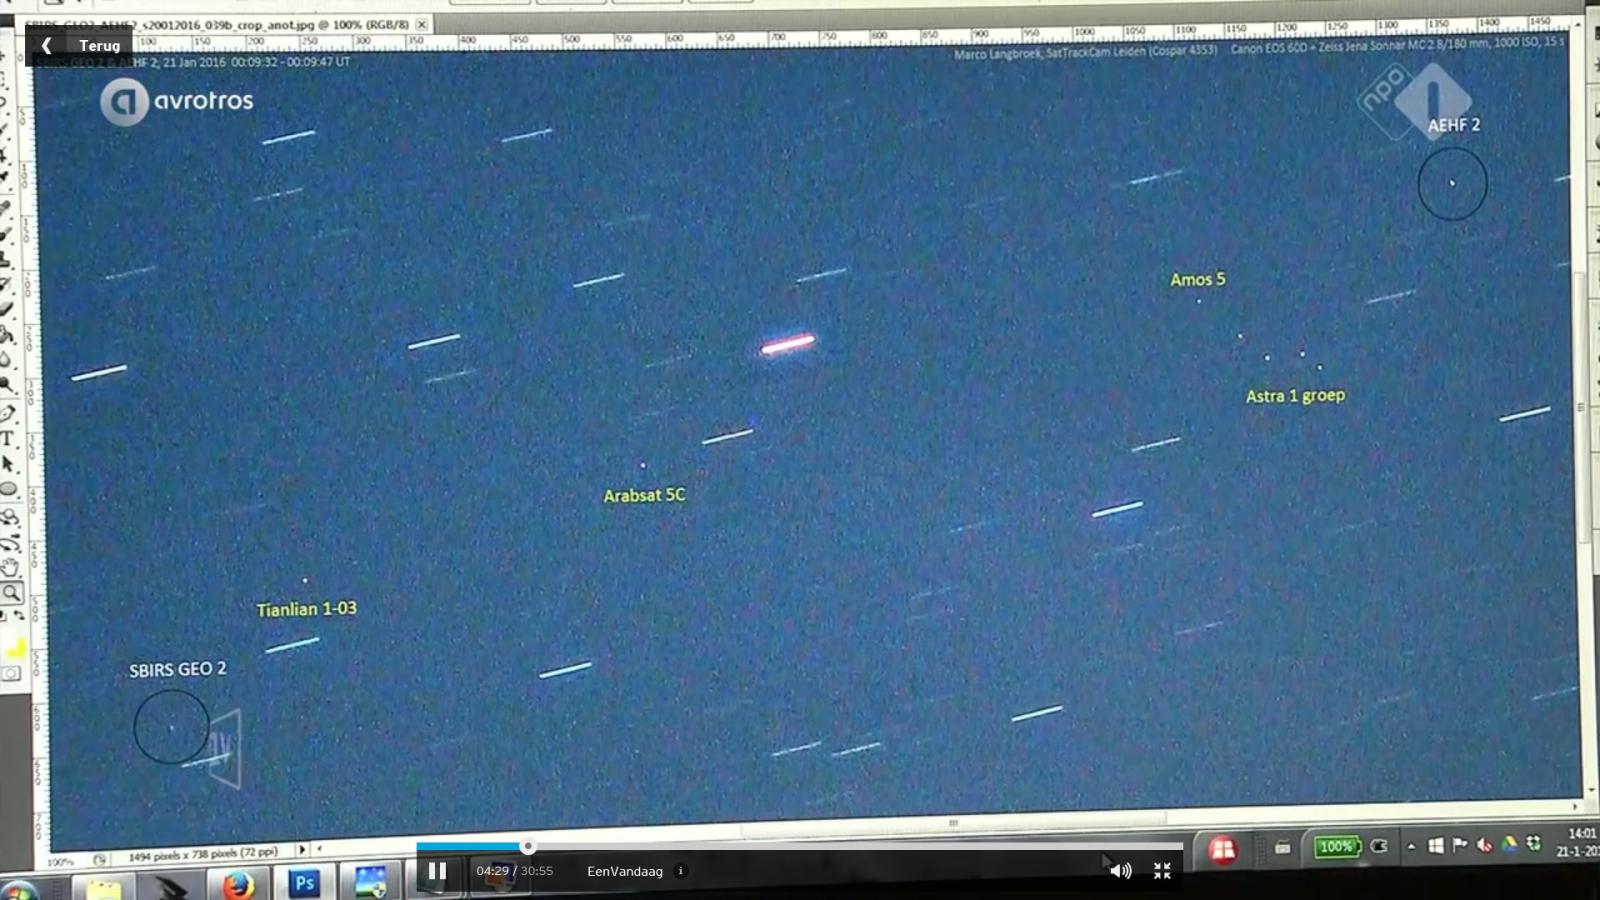Viewport: 1600px width, 900px height.
Task: Open the Google Drive tray icon
Action: click(x=1509, y=844)
